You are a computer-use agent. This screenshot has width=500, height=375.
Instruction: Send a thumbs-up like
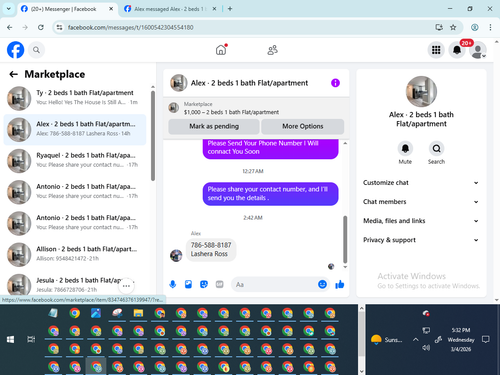click(x=340, y=284)
